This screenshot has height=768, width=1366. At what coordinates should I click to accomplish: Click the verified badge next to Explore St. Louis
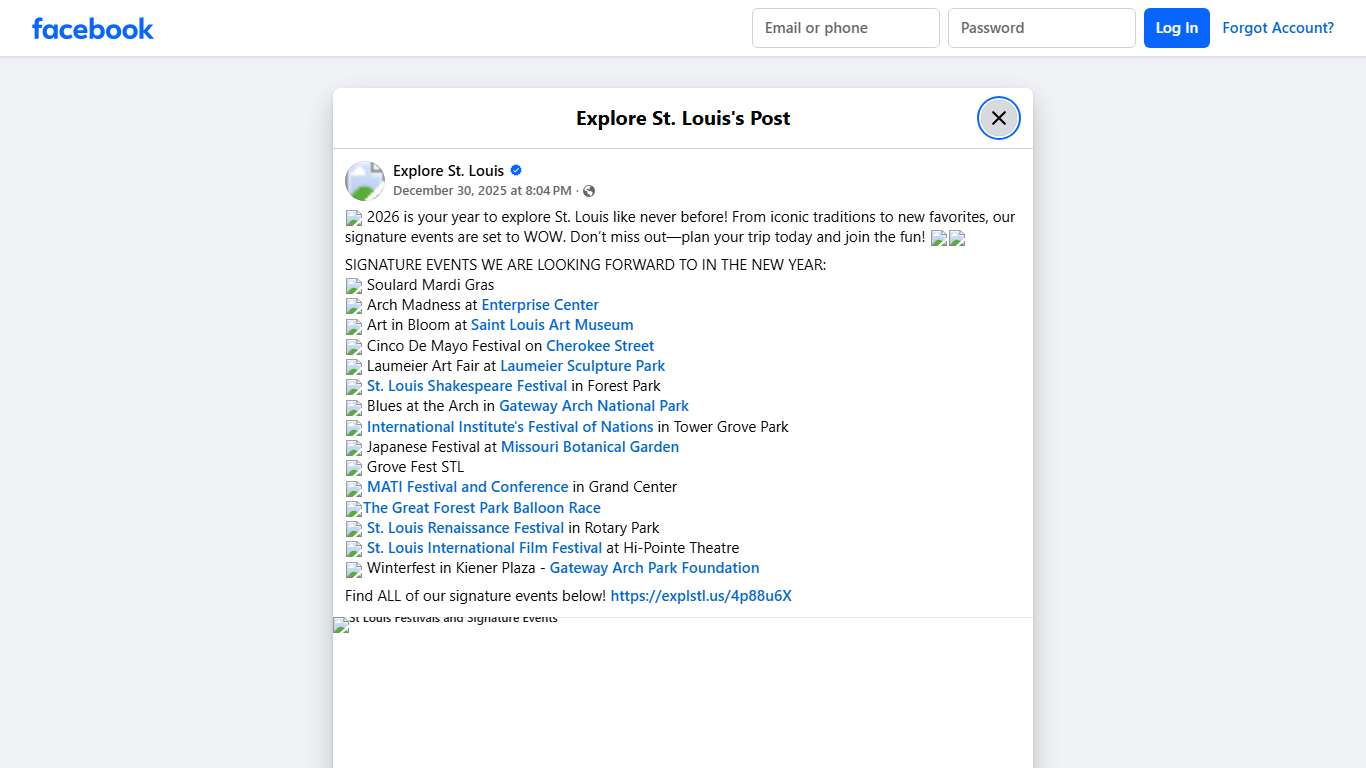point(516,170)
